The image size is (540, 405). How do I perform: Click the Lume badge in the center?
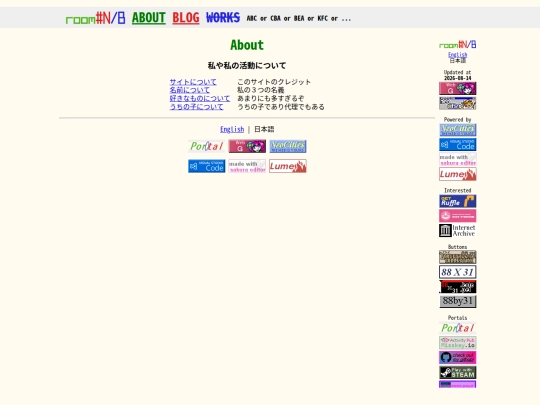point(288,166)
